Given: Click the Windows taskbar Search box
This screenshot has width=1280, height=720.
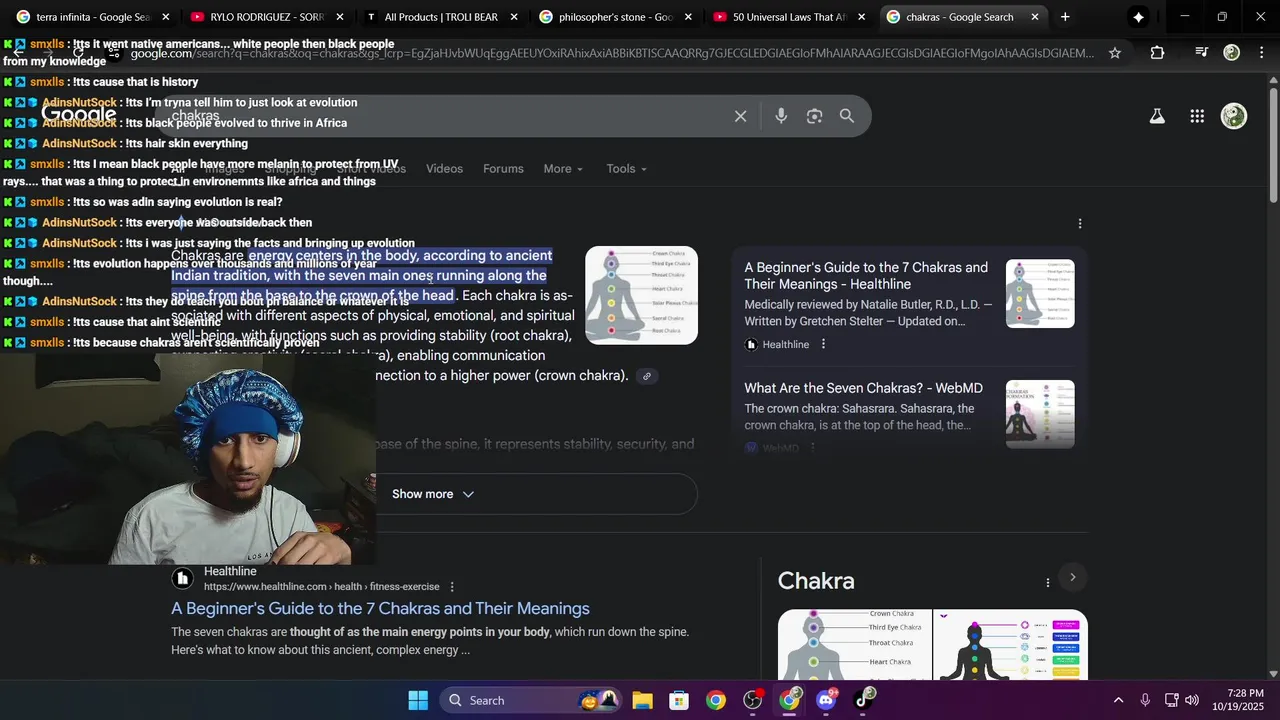Looking at the screenshot, I should [506, 700].
